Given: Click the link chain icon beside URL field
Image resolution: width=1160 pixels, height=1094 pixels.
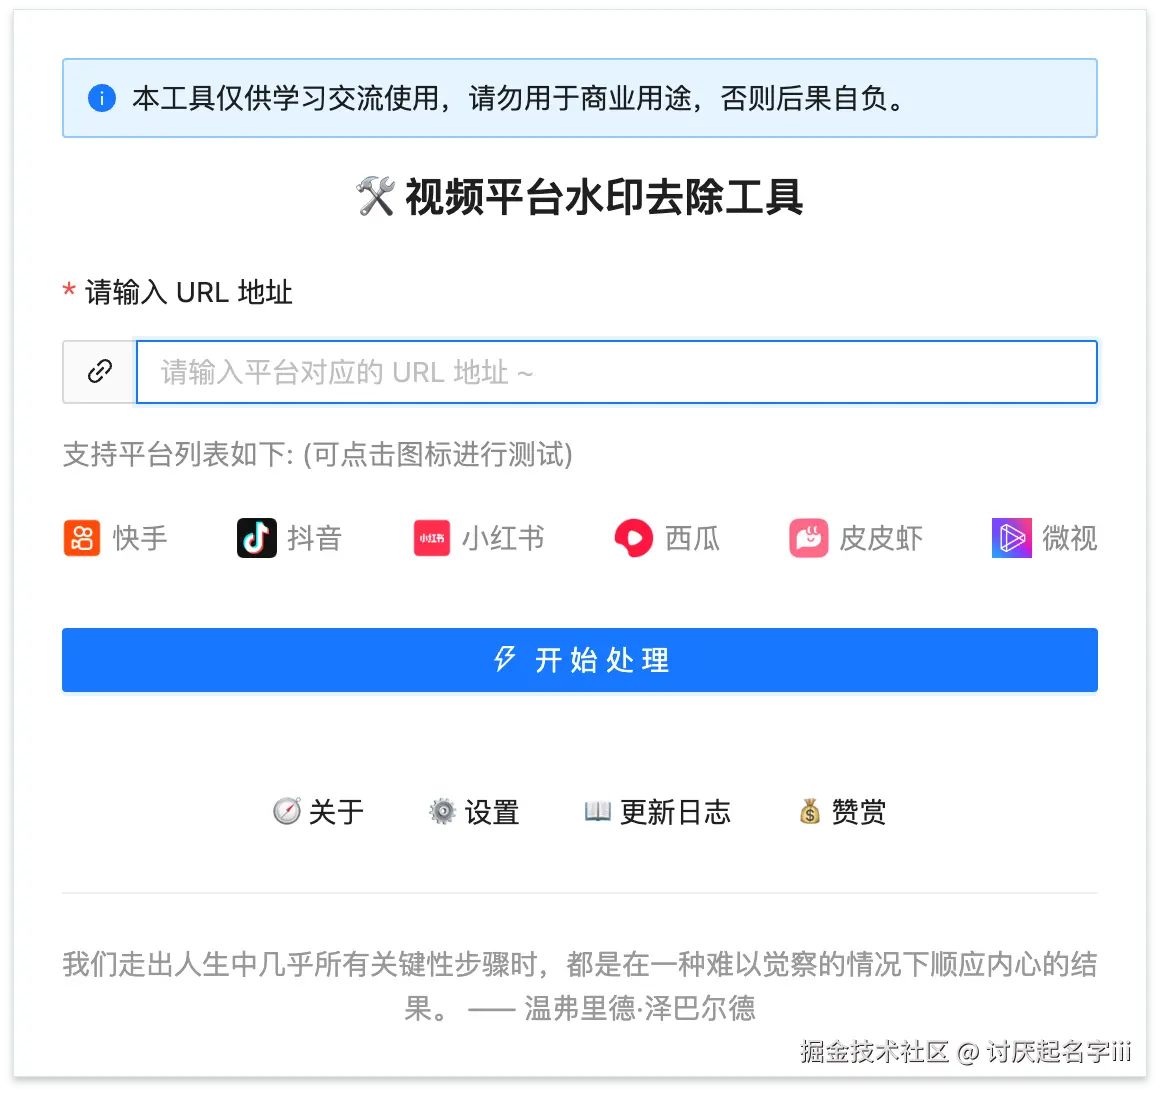Looking at the screenshot, I should click(x=100, y=371).
